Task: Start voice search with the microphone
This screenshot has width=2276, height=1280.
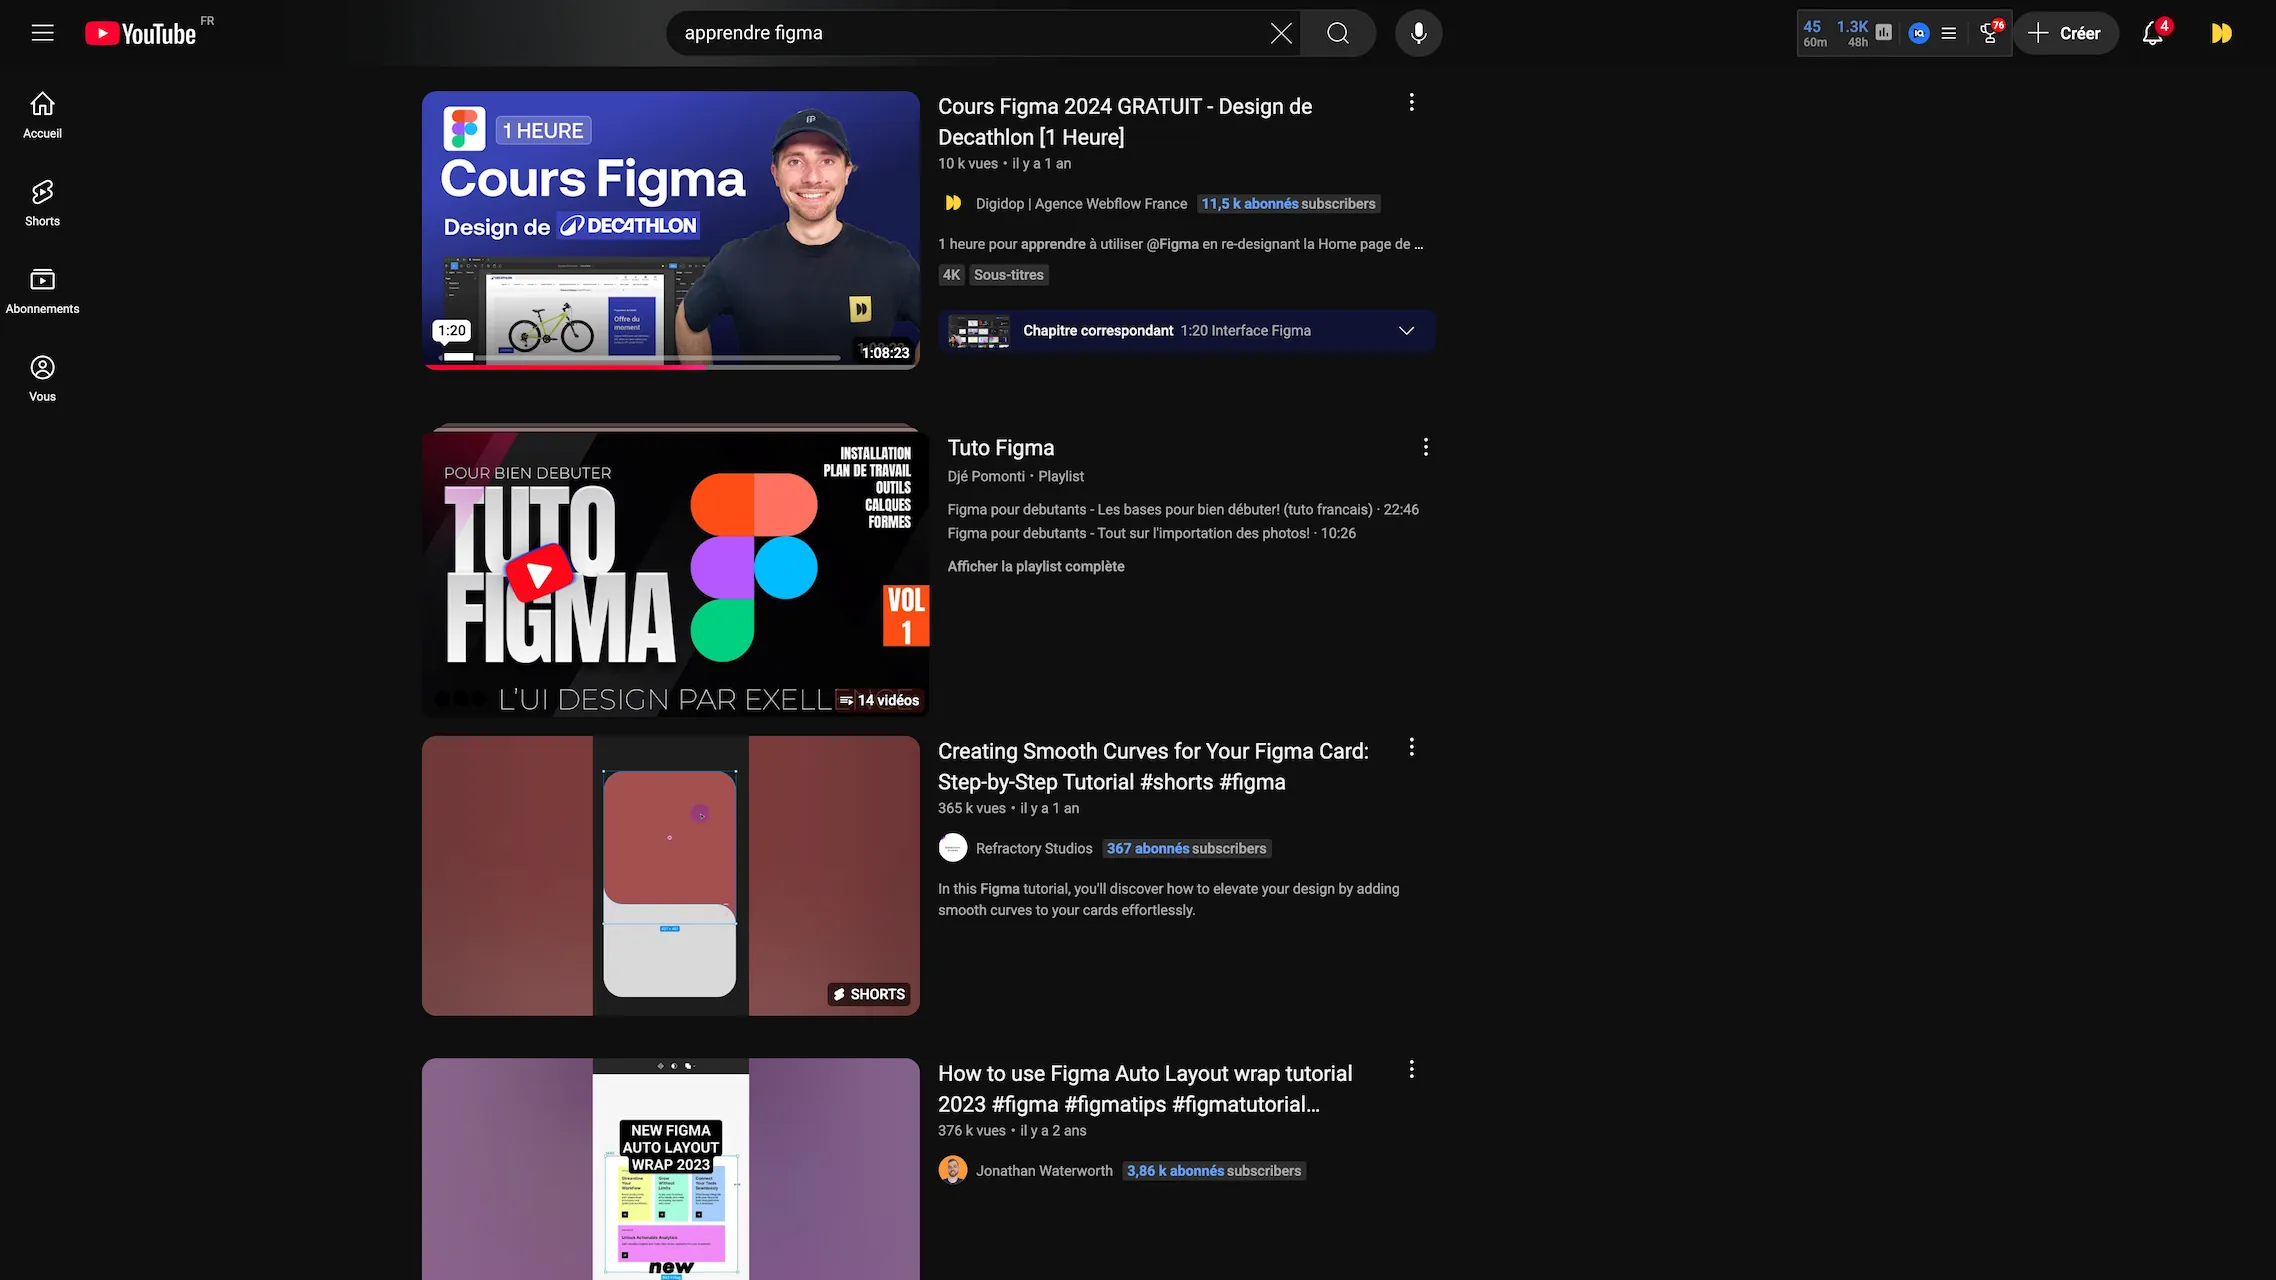Action: click(1418, 33)
